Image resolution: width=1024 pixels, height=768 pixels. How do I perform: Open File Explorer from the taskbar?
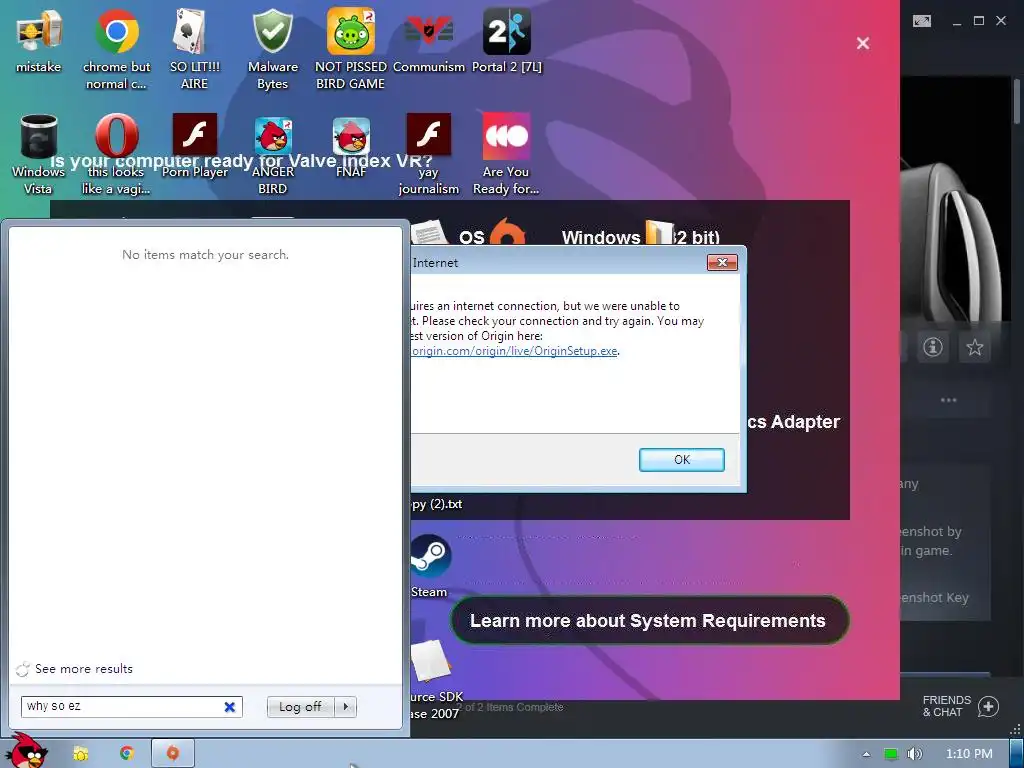80,753
